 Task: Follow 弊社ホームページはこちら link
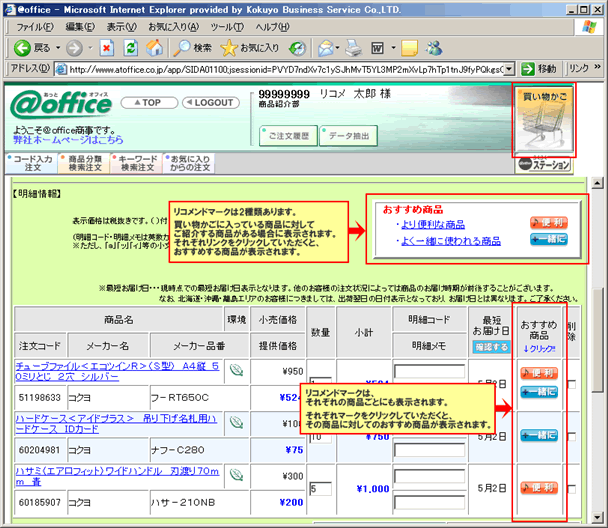coord(68,140)
